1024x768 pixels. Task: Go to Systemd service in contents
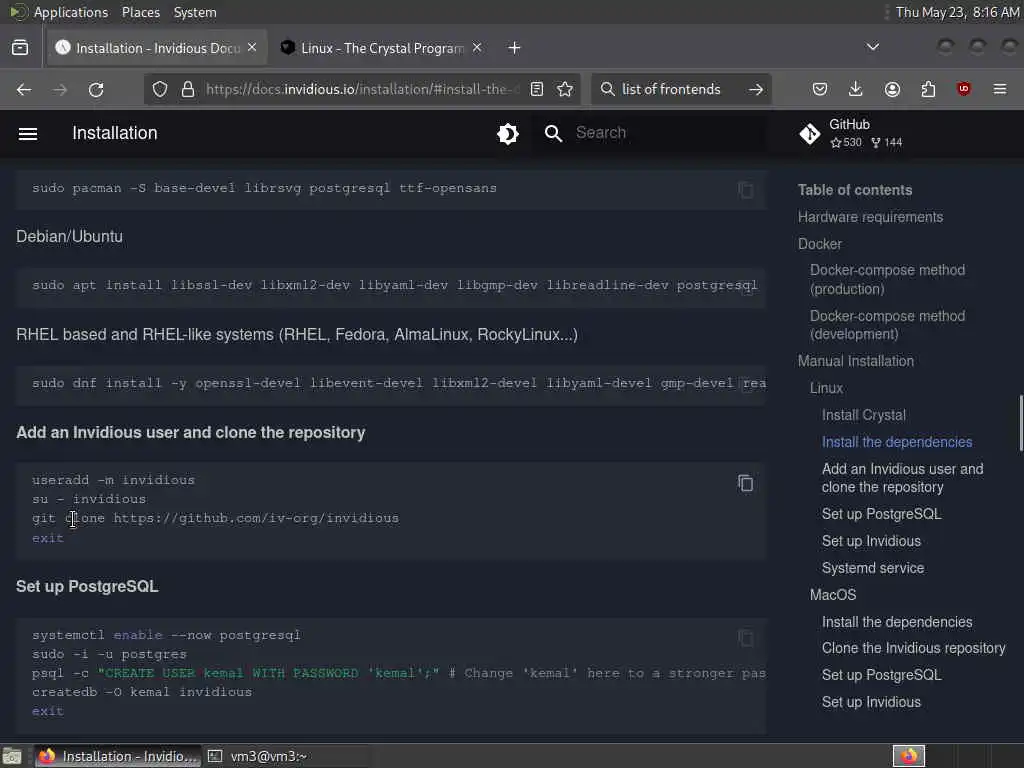(872, 568)
